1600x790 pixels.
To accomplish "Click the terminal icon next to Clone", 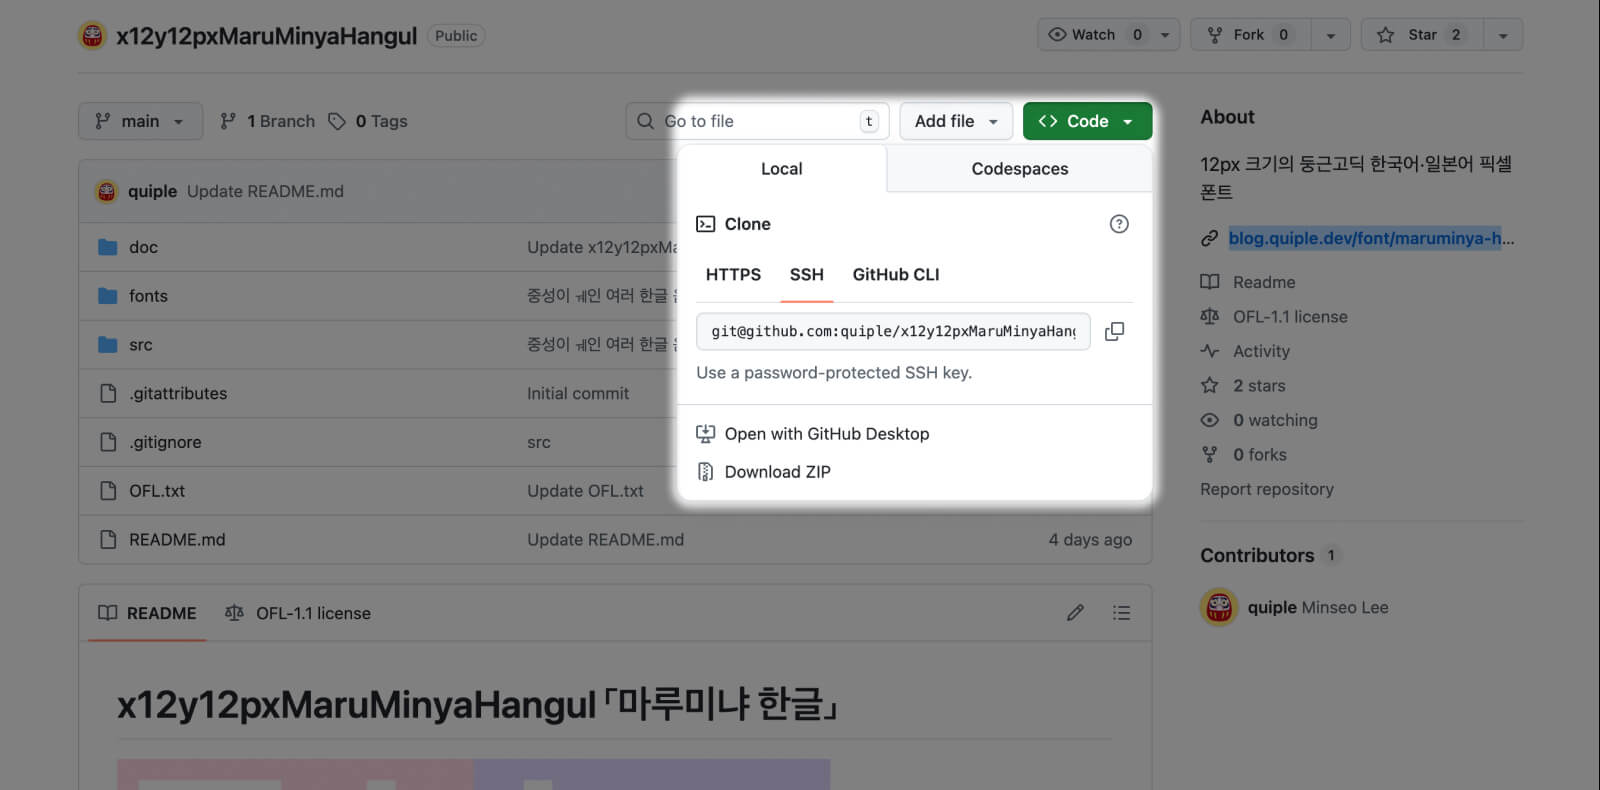I will point(705,224).
